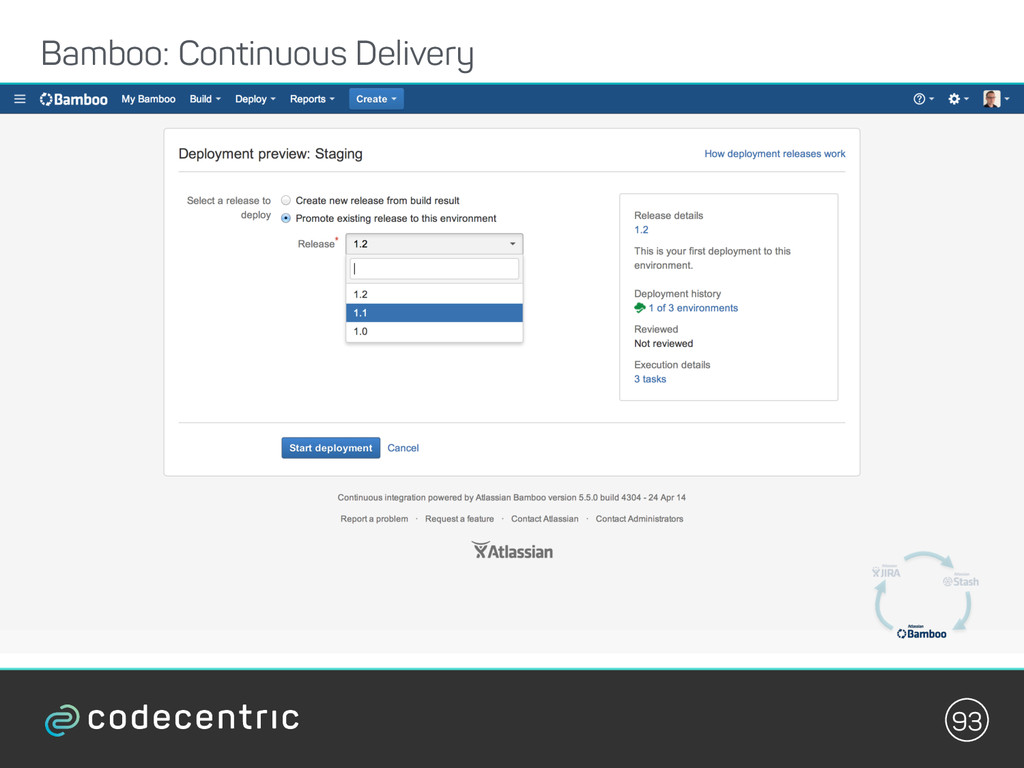
Task: Choose release 1.0 from the list
Action: [434, 331]
